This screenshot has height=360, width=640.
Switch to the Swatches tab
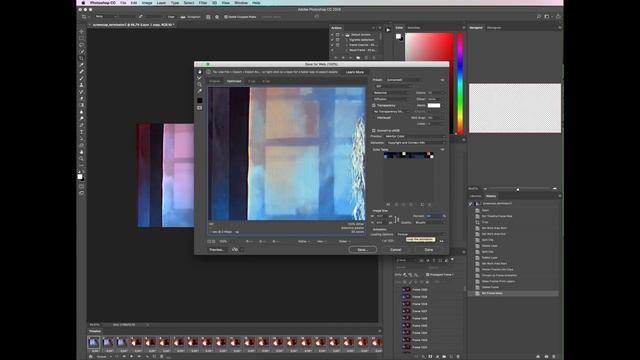[414, 28]
